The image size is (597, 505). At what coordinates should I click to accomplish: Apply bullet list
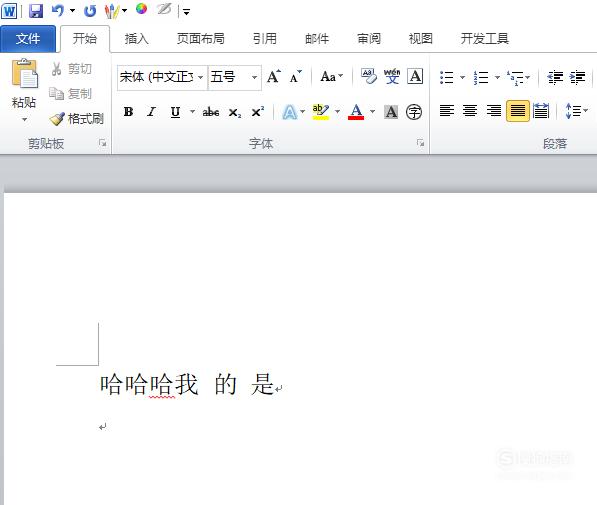[x=447, y=77]
